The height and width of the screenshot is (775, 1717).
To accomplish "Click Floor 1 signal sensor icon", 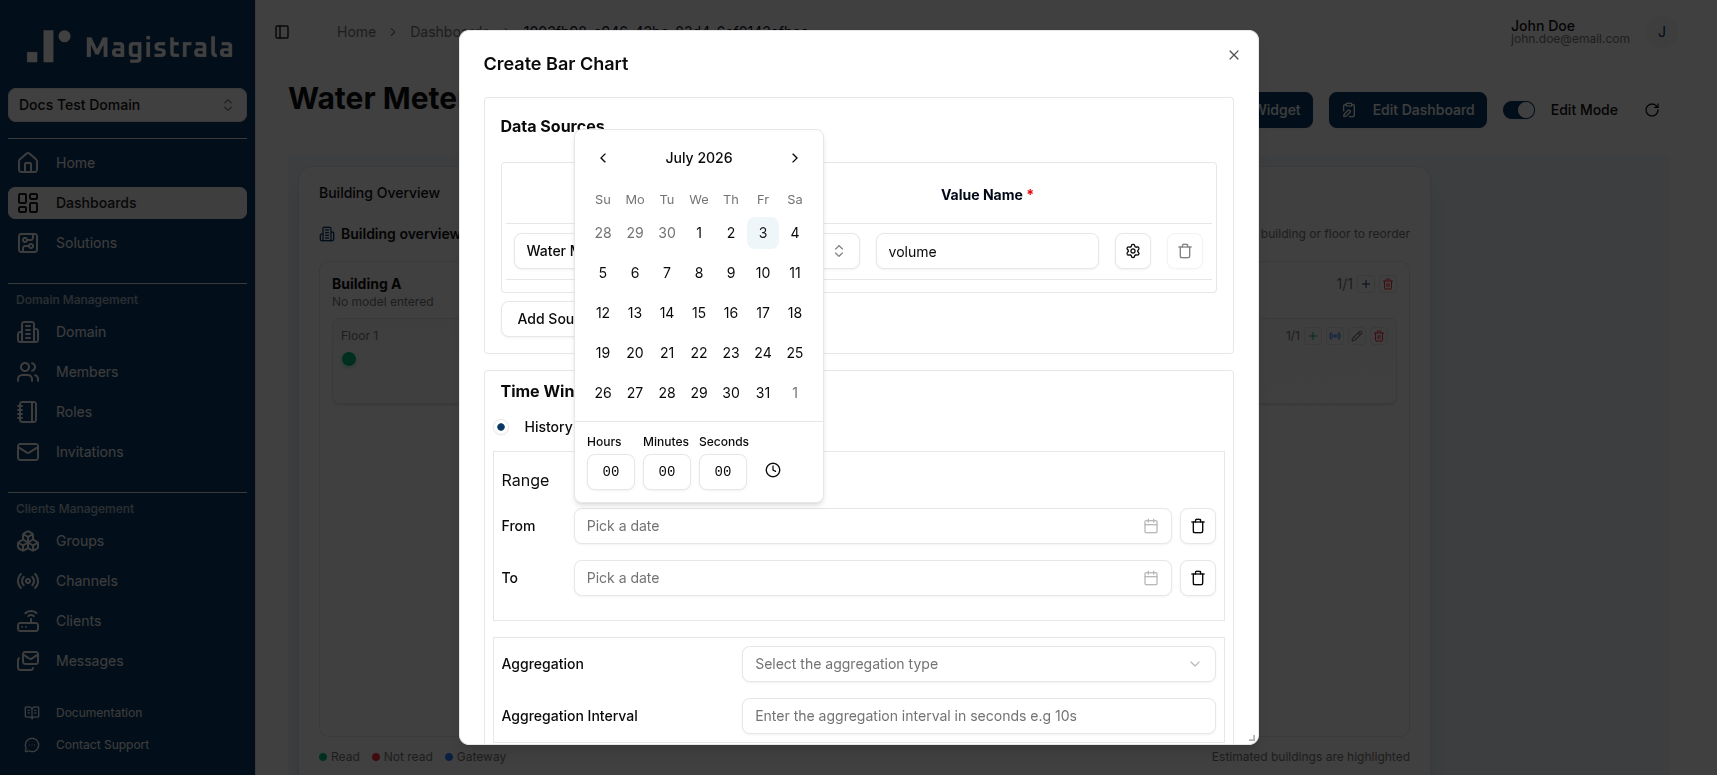I will click(1335, 336).
